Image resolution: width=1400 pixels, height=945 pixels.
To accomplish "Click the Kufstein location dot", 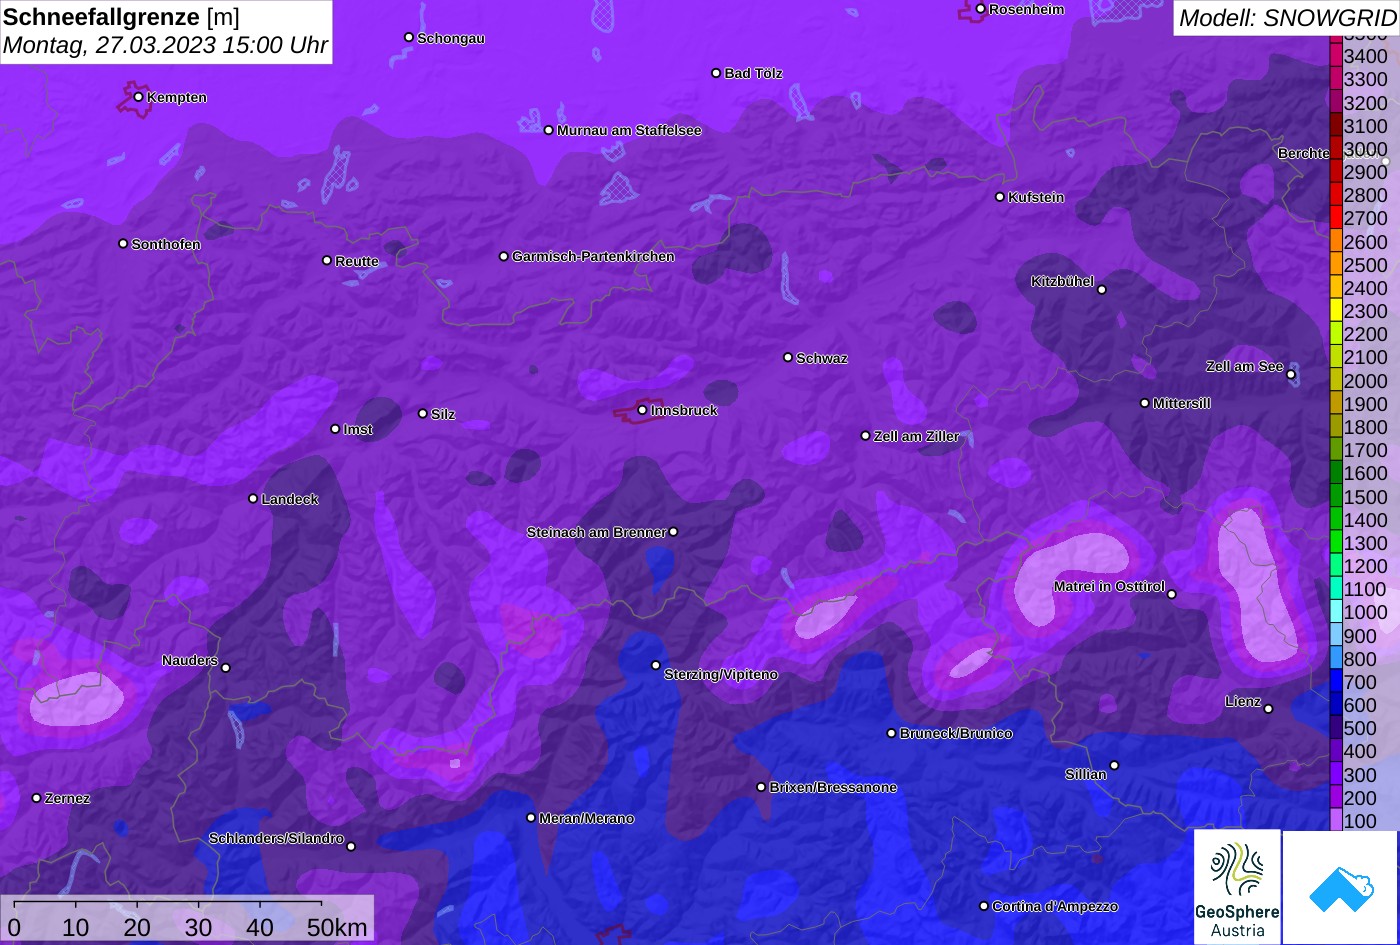I will coord(1000,197).
